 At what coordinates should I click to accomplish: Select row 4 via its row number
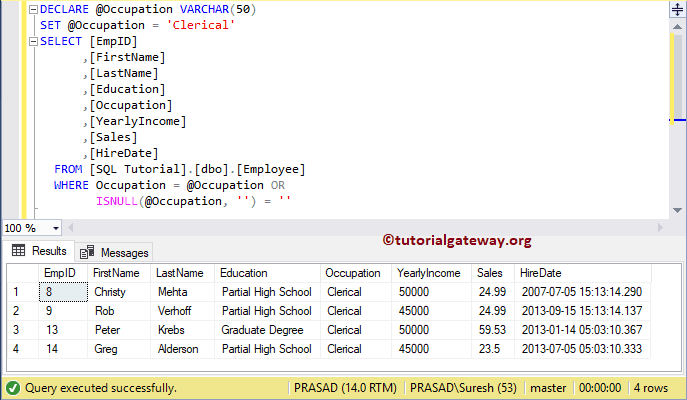click(23, 349)
